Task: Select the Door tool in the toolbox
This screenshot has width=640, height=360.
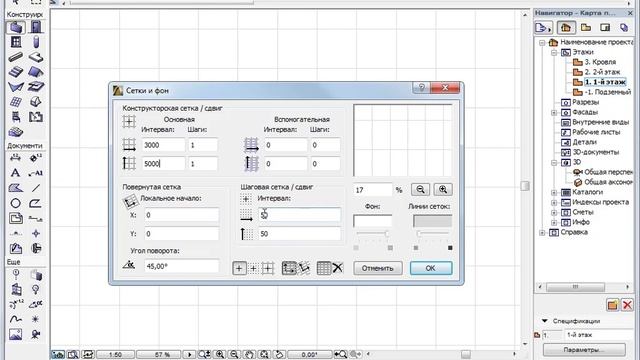Action: 36,27
